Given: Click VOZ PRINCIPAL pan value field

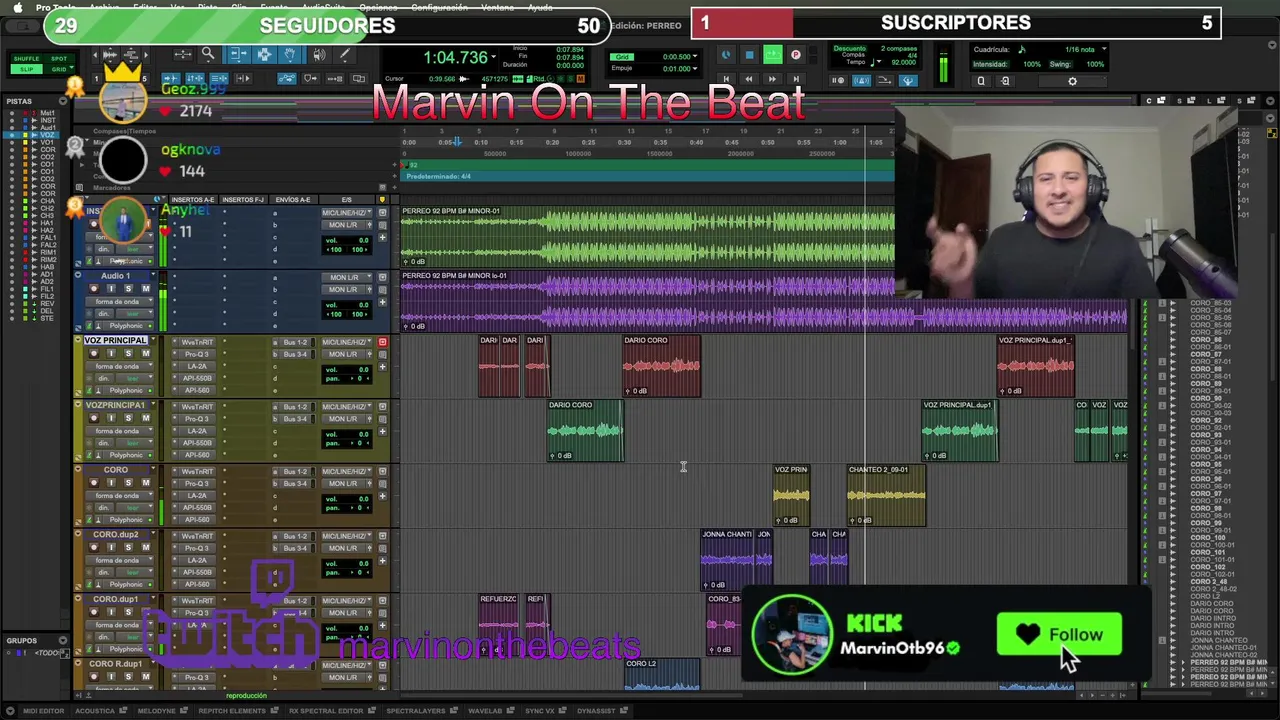Looking at the screenshot, I should point(358,378).
